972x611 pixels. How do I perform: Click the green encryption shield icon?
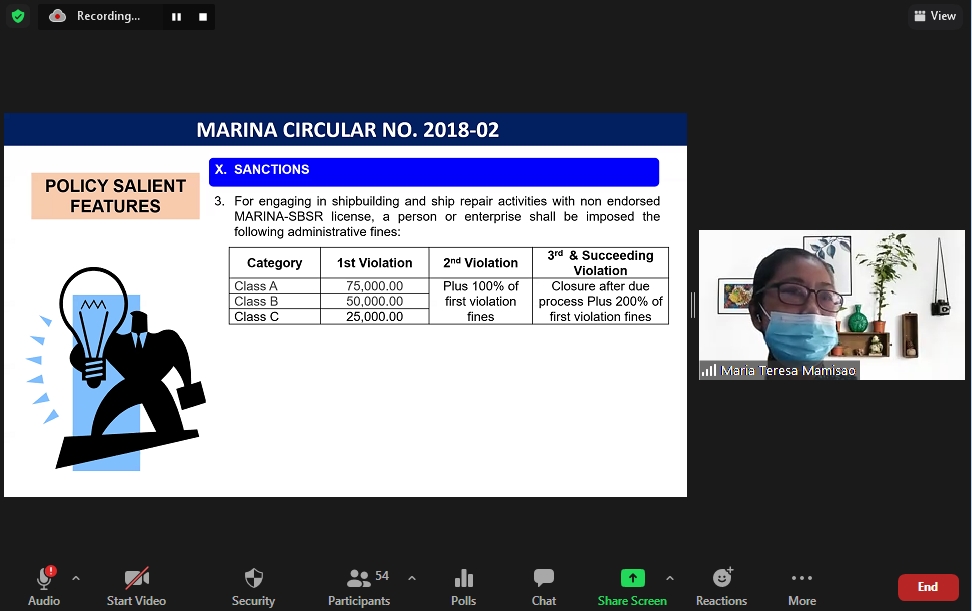click(18, 16)
